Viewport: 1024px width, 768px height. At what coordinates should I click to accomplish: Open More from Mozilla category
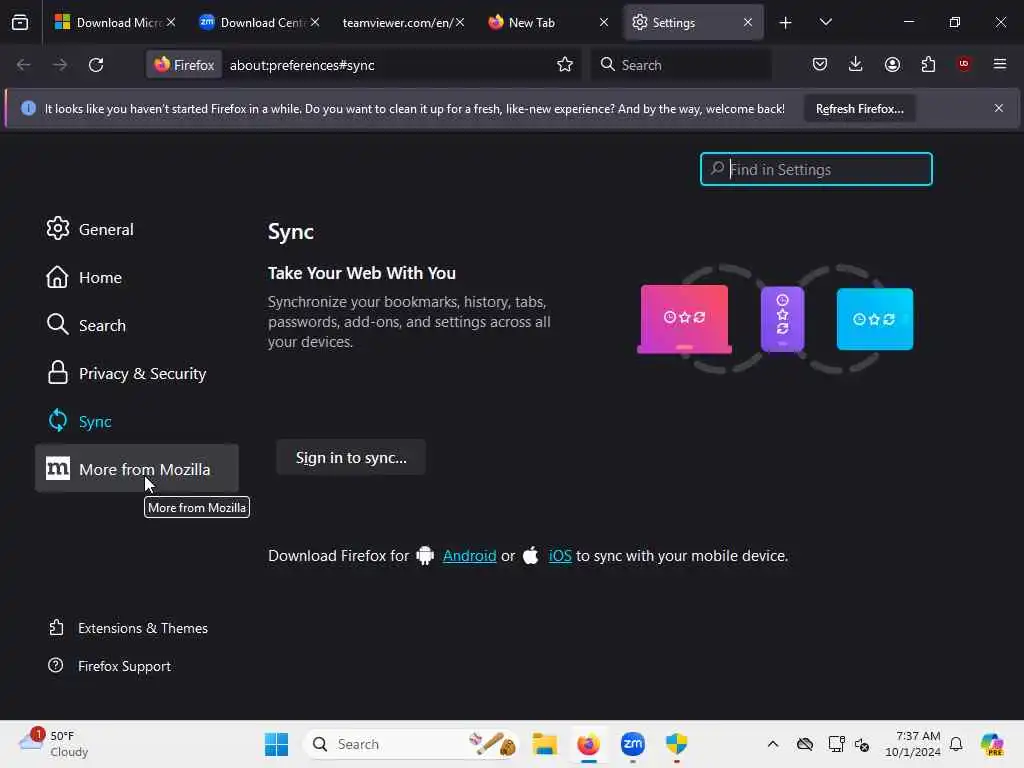136,469
